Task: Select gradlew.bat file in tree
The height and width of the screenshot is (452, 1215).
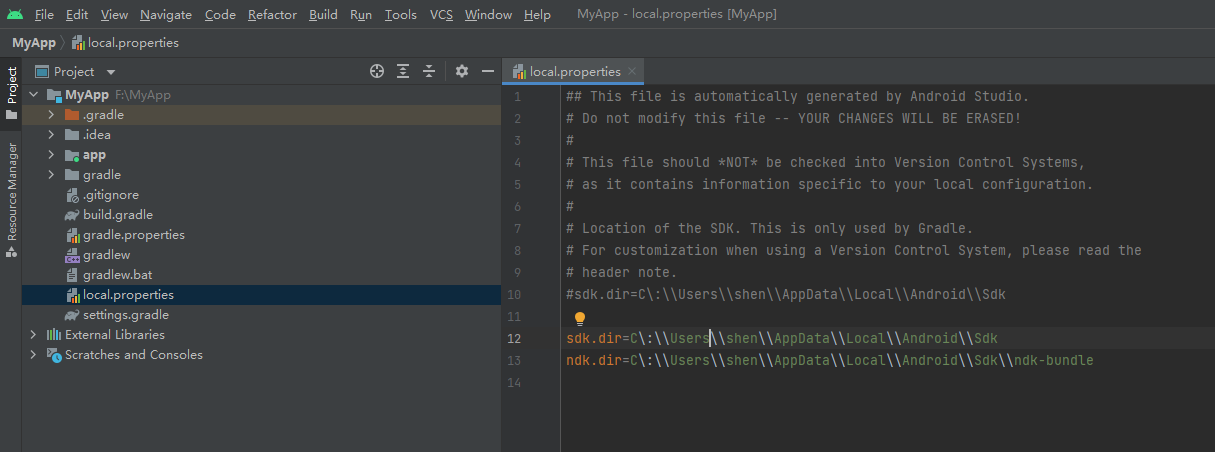Action: point(261,275)
